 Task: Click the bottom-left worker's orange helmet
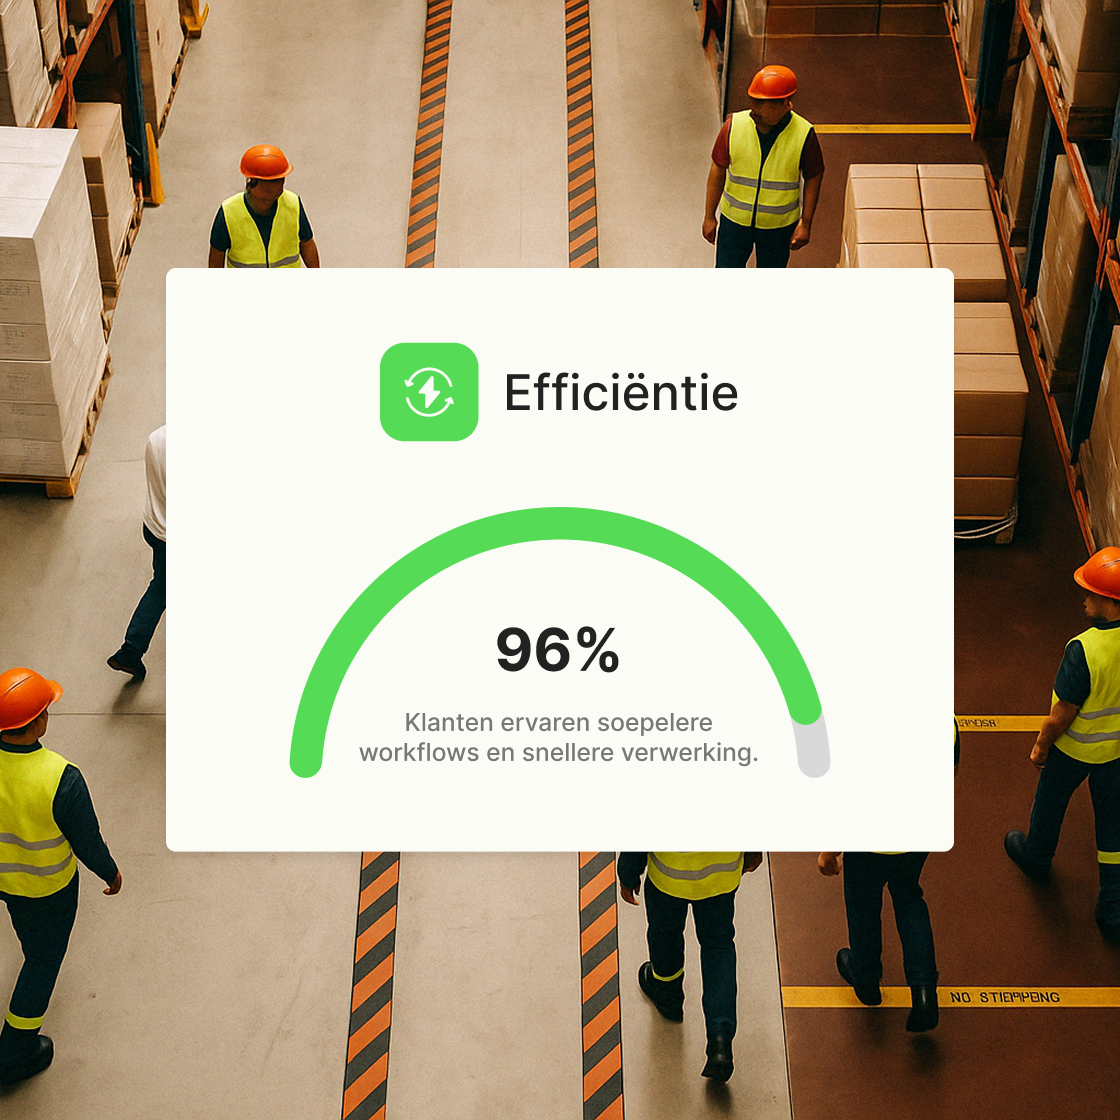(26, 696)
